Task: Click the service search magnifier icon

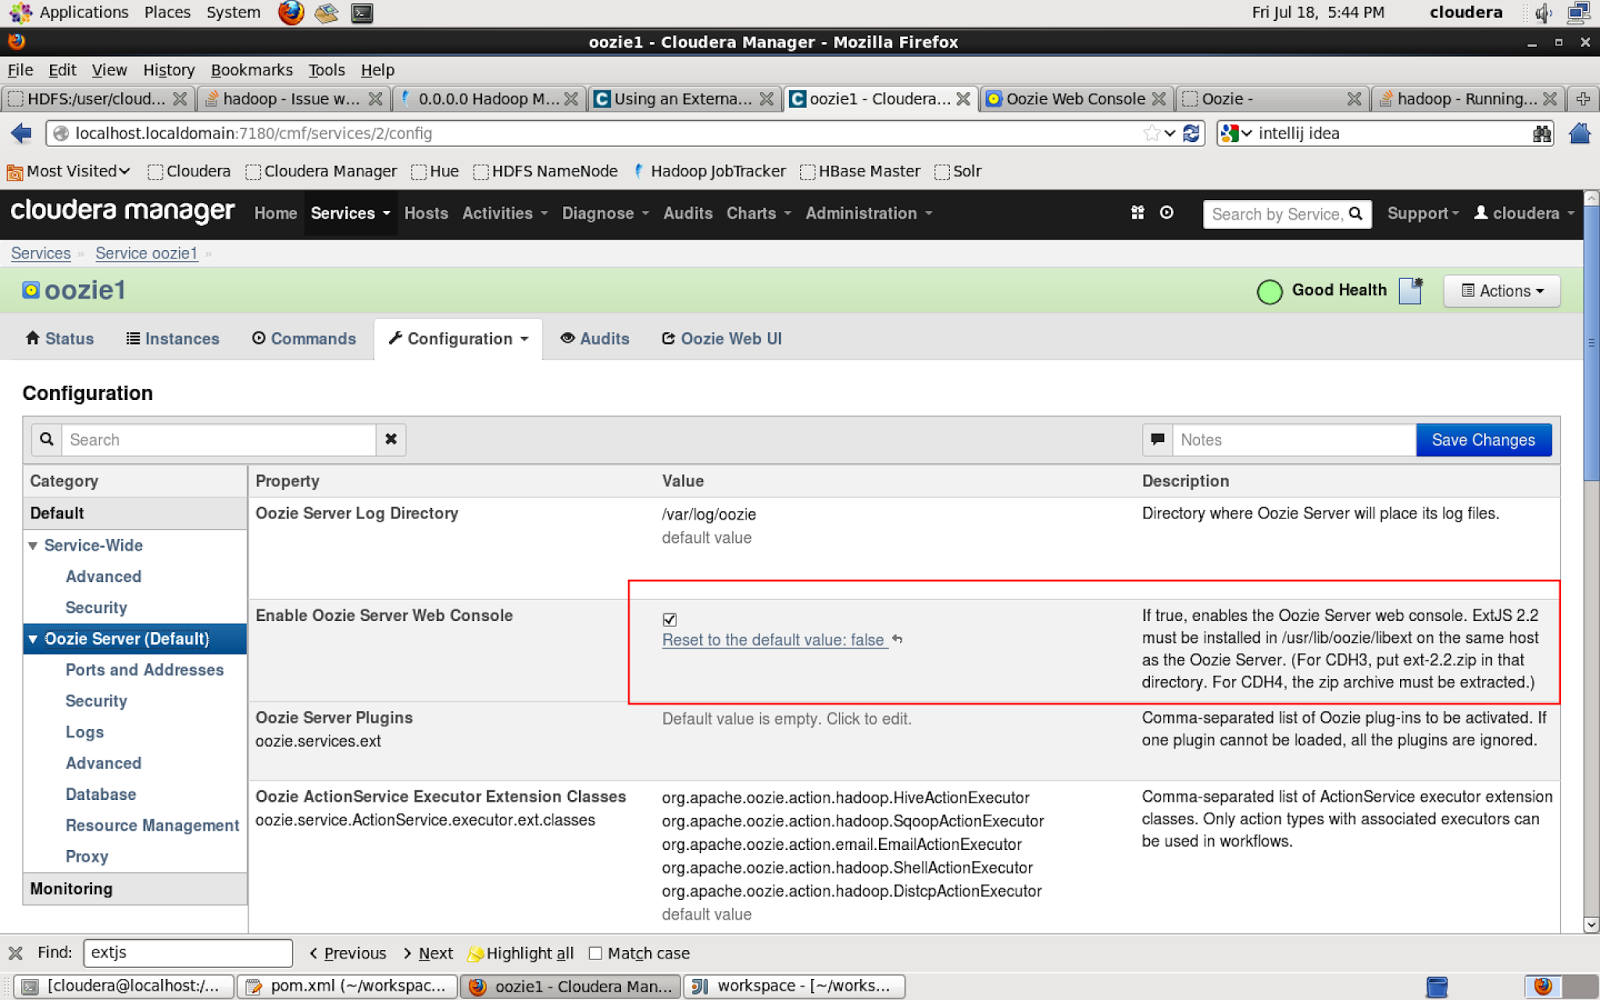Action: (1356, 213)
